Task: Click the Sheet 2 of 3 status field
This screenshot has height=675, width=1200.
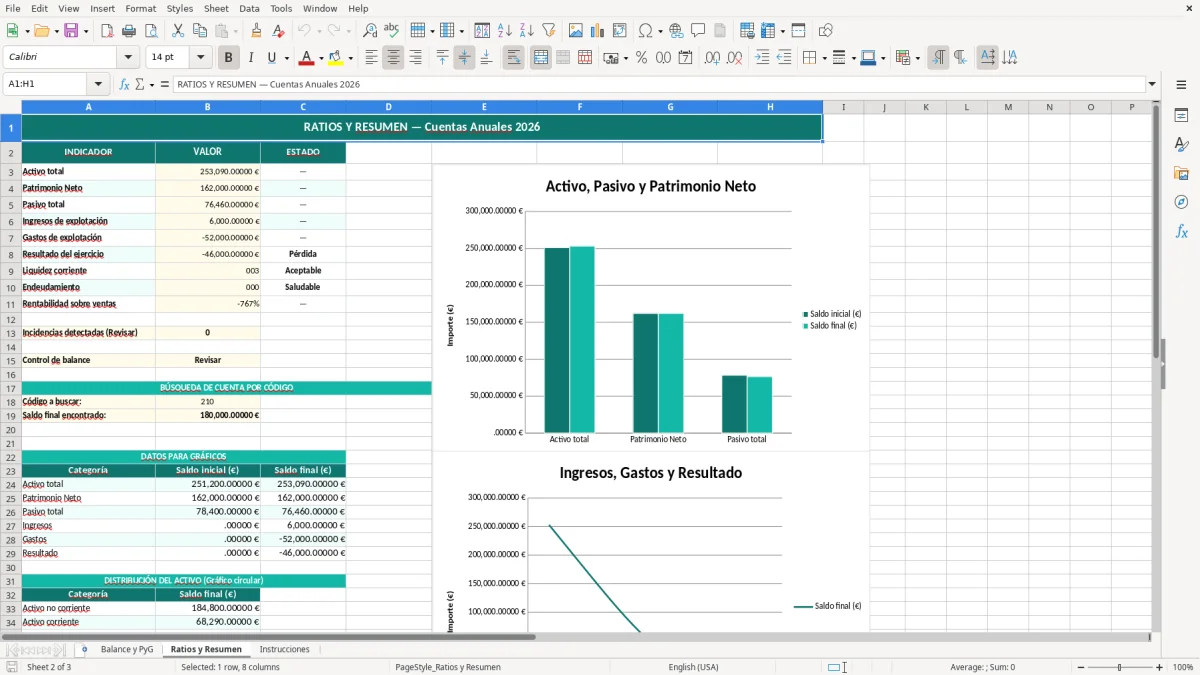Action: (x=49, y=667)
